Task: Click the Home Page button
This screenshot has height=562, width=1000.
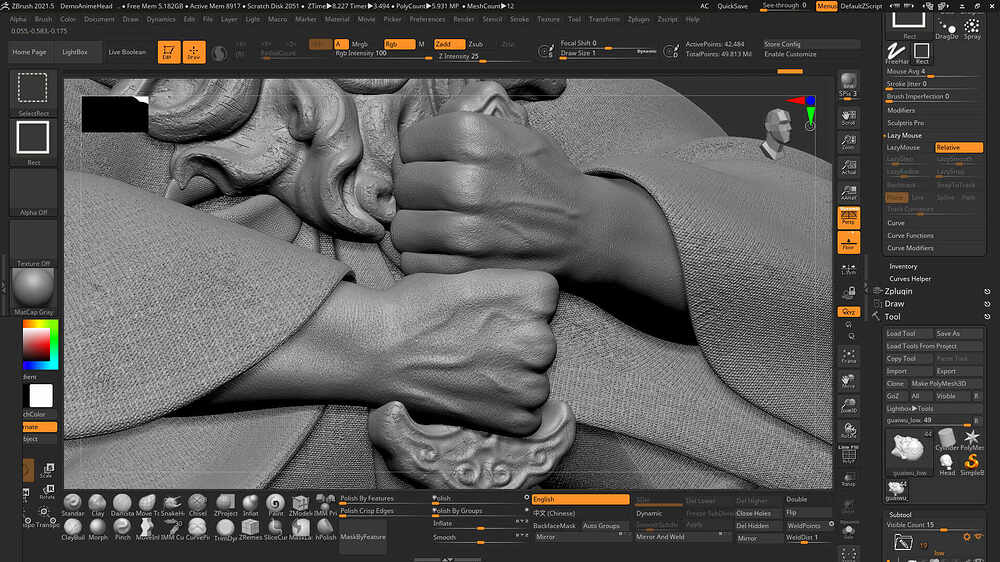Action: pyautogui.click(x=29, y=52)
